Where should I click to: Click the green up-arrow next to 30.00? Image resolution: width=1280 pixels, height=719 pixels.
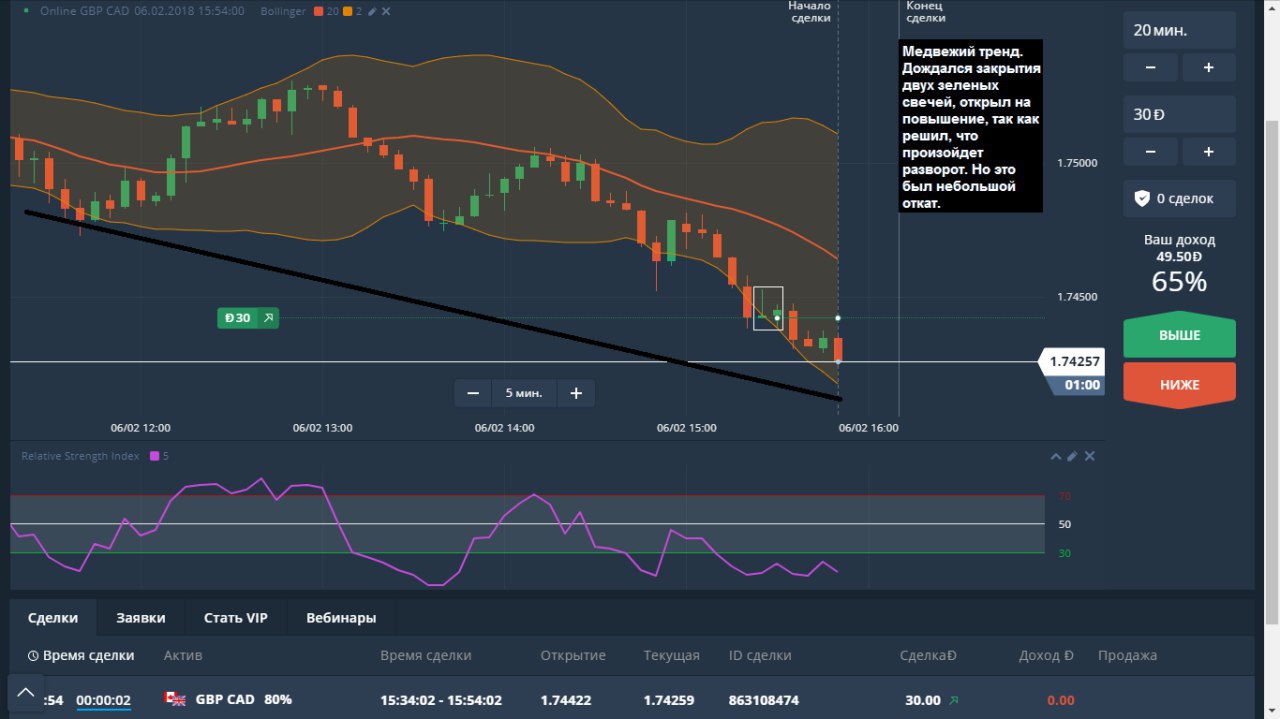(x=953, y=700)
